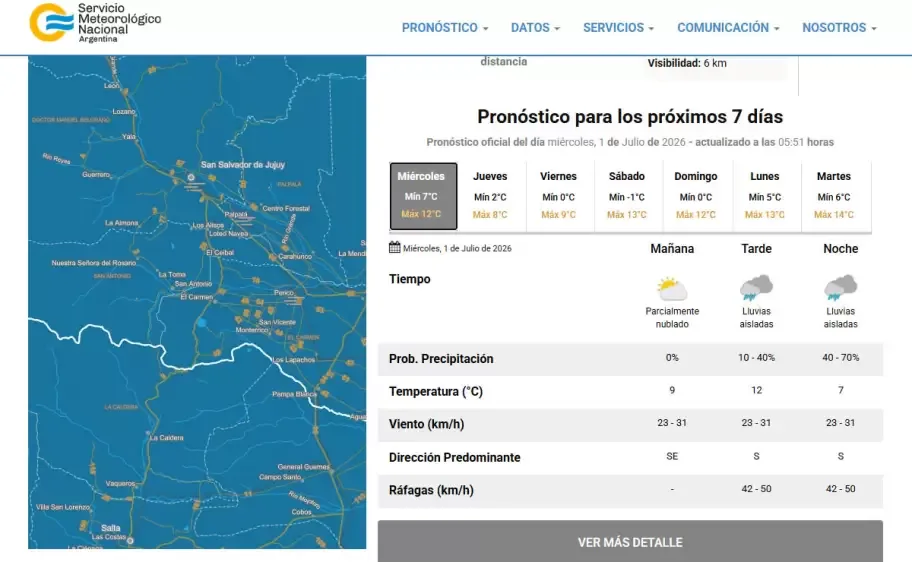Click the Tarde 10 - 40% precipitation value
The image size is (912, 562).
point(756,357)
